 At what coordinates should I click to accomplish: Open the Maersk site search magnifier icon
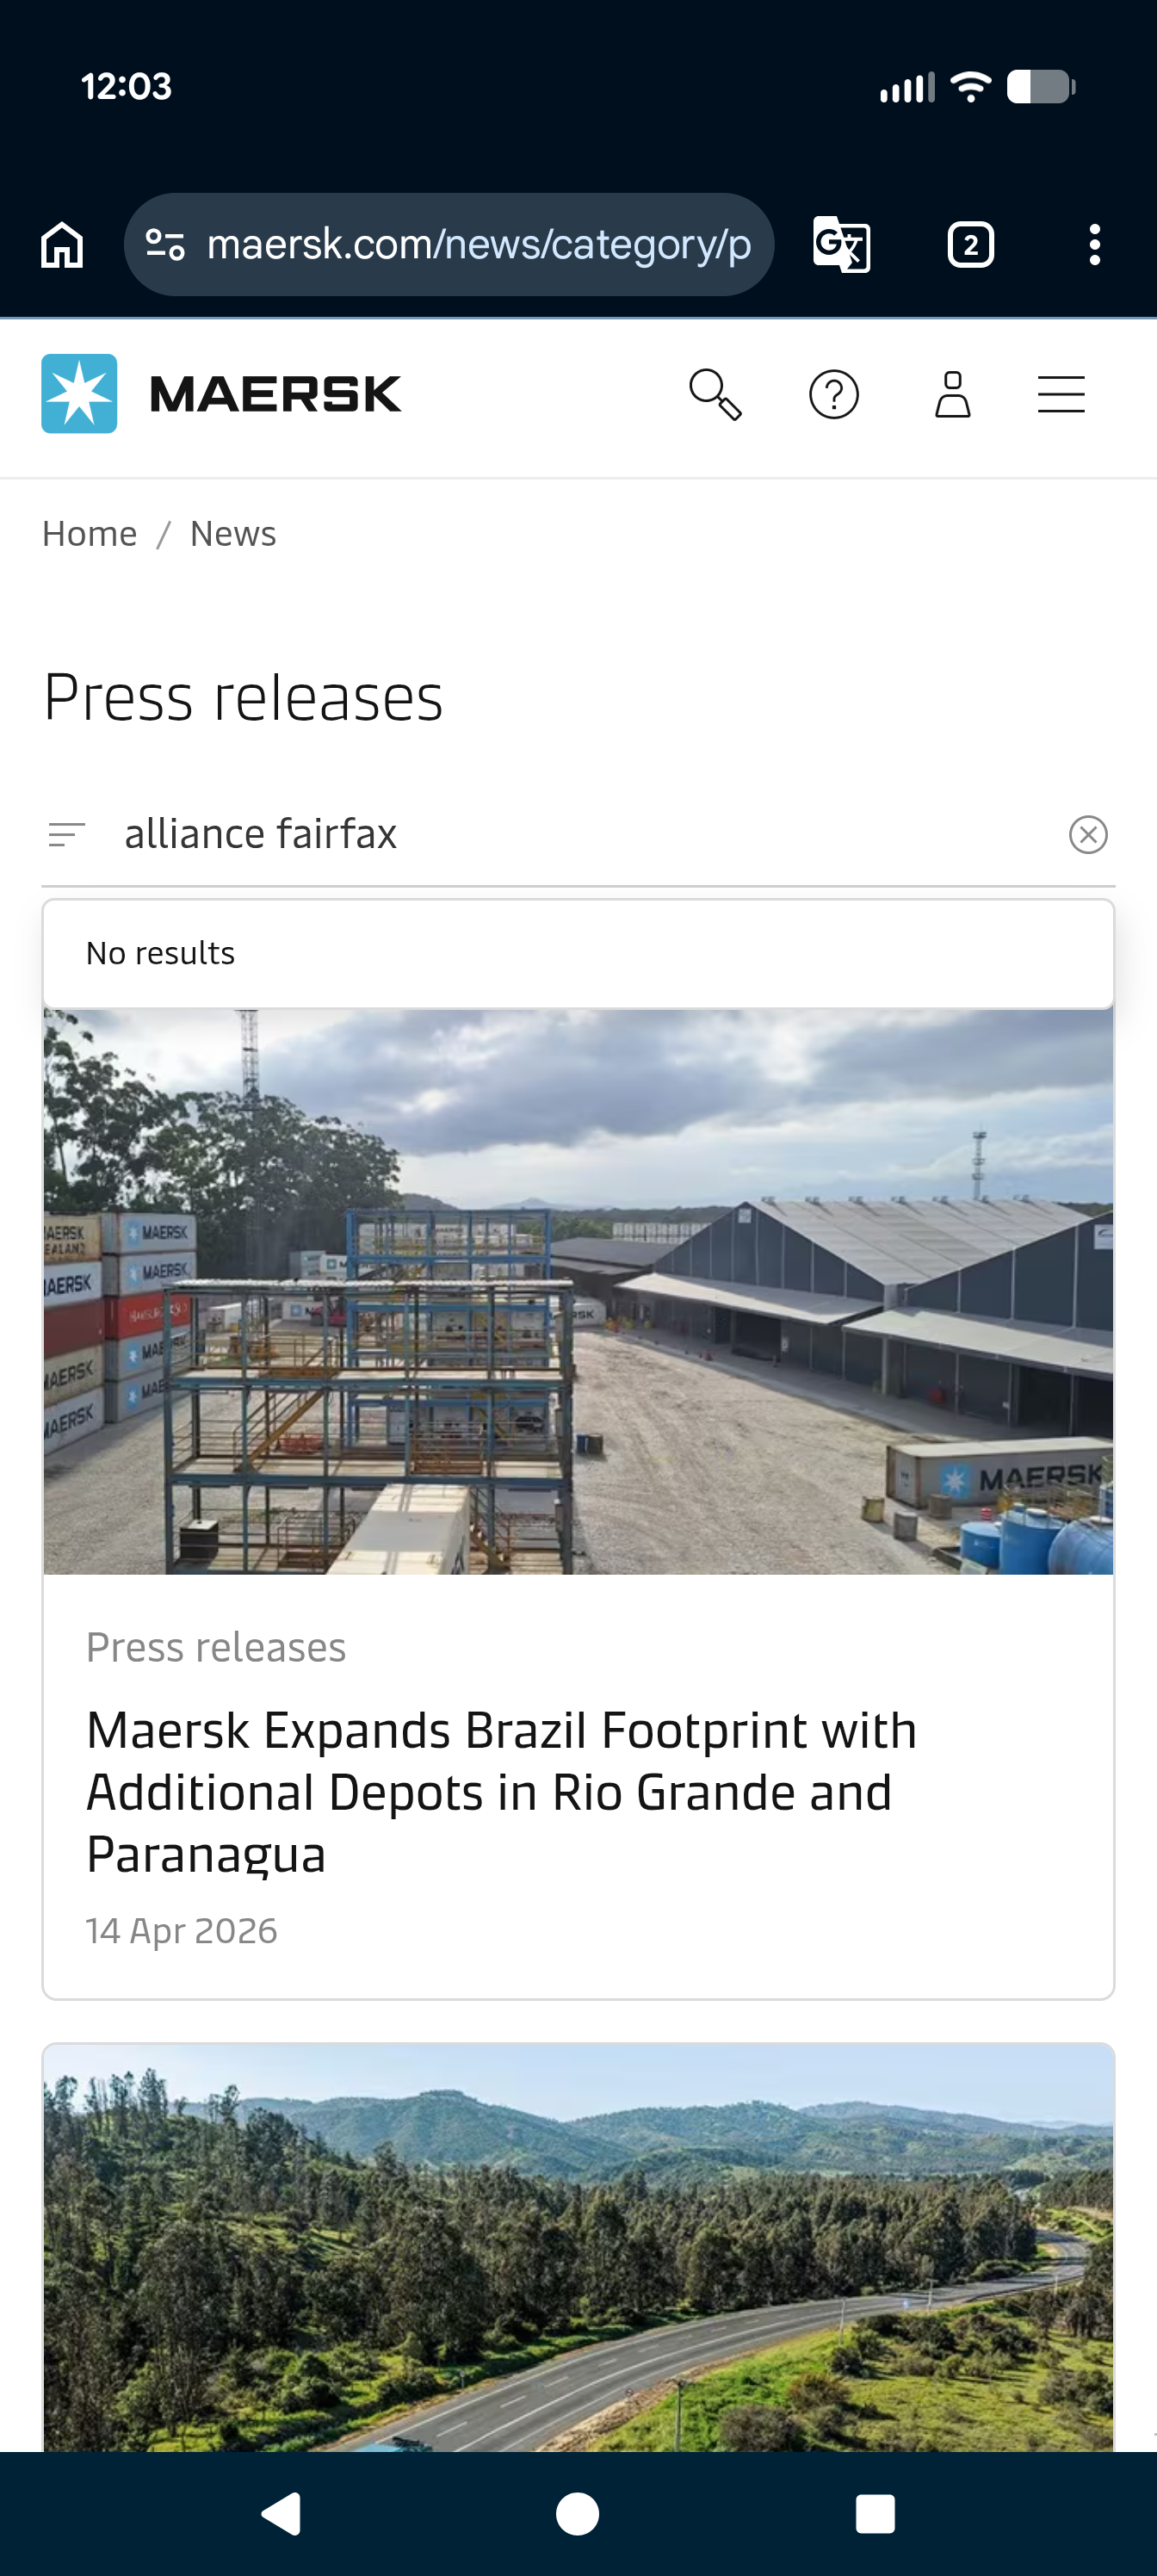pyautogui.click(x=715, y=394)
